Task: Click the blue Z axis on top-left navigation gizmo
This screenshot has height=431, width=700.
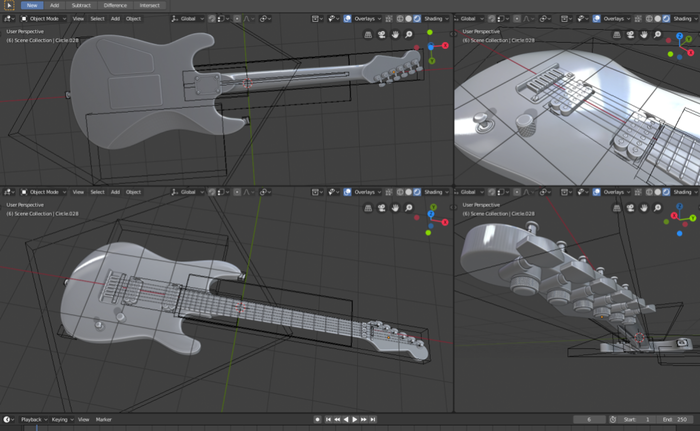Action: click(x=430, y=46)
